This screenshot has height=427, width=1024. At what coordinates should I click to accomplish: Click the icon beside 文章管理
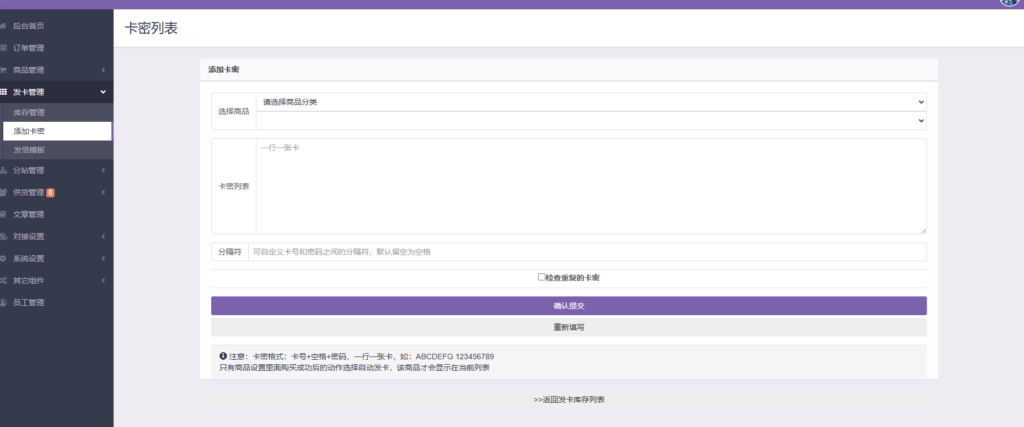tap(3, 215)
